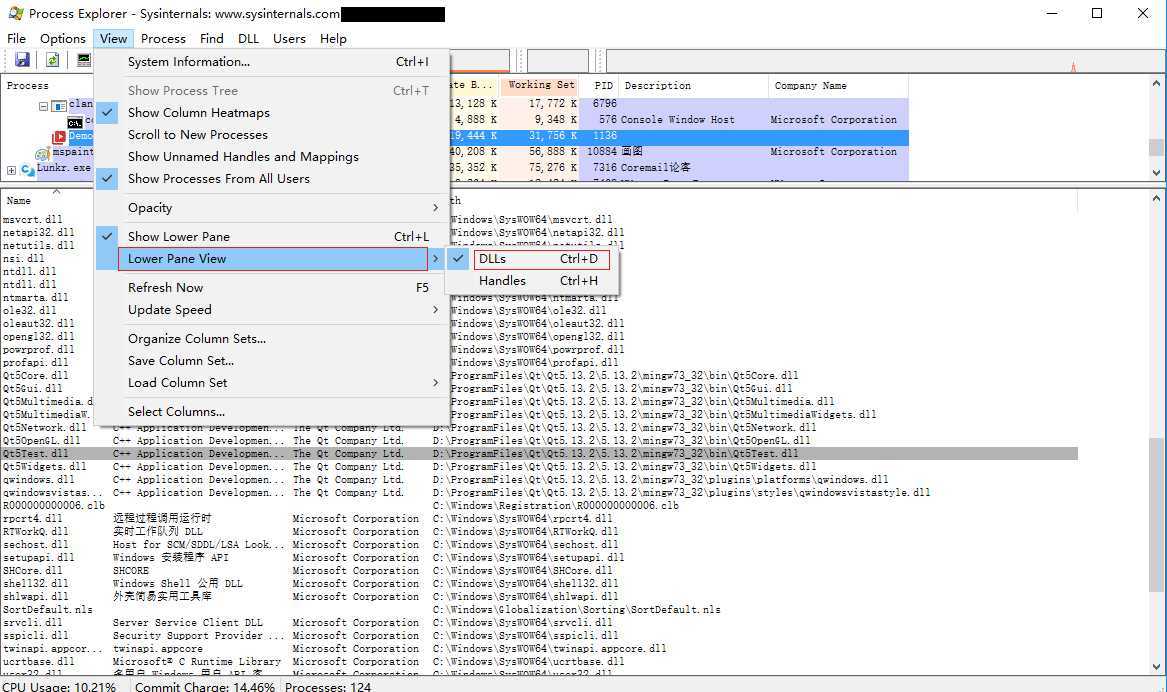
Task: Click the Save floppy disk toolbar icon
Action: pos(22,60)
